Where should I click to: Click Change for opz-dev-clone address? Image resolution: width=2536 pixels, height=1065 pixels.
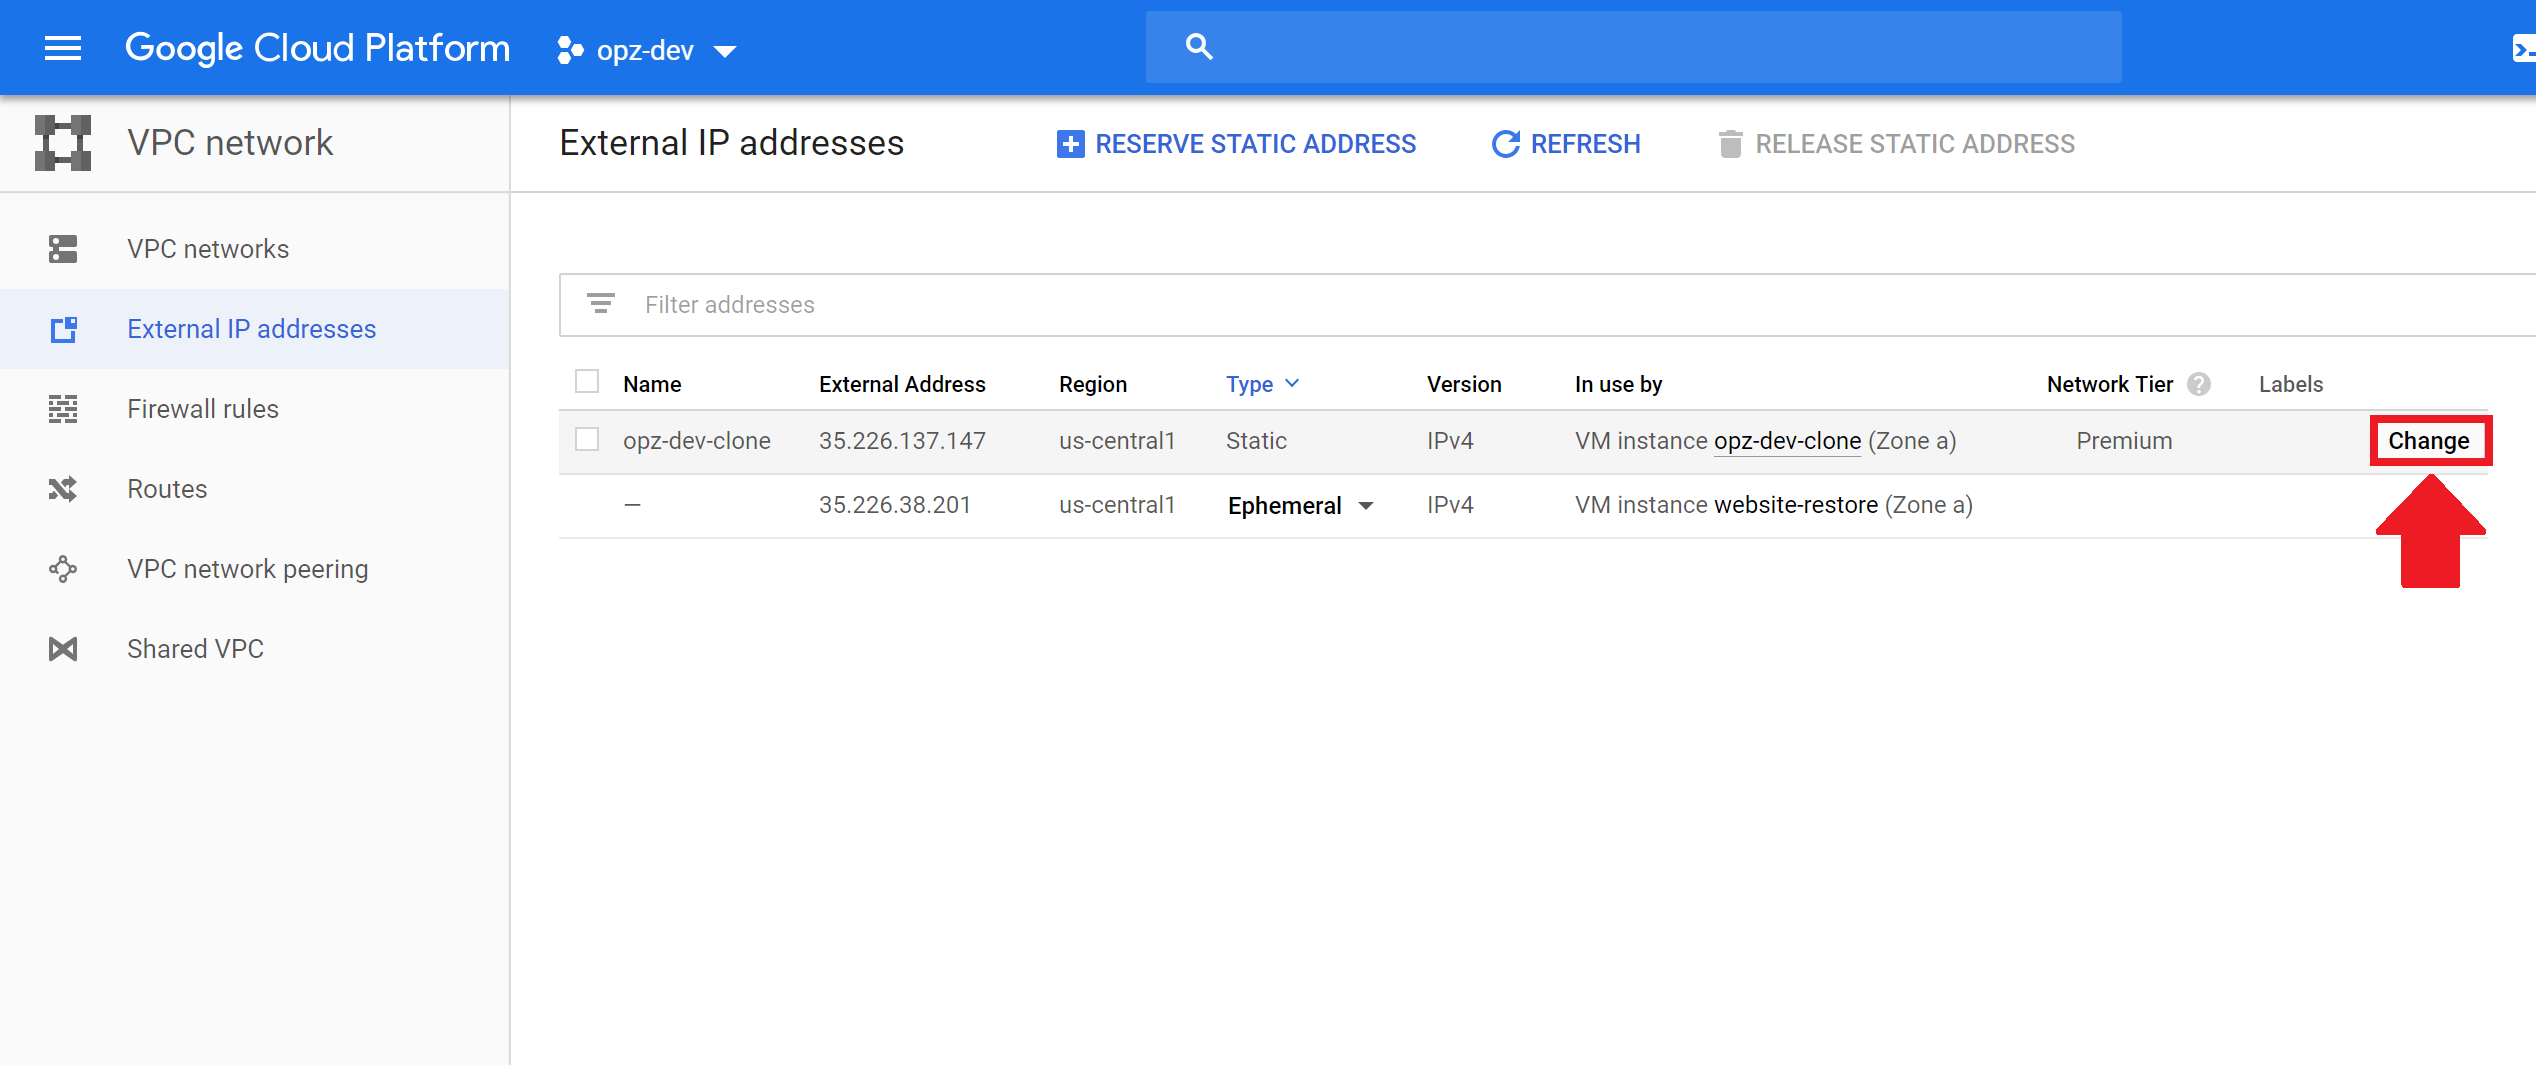click(x=2429, y=441)
